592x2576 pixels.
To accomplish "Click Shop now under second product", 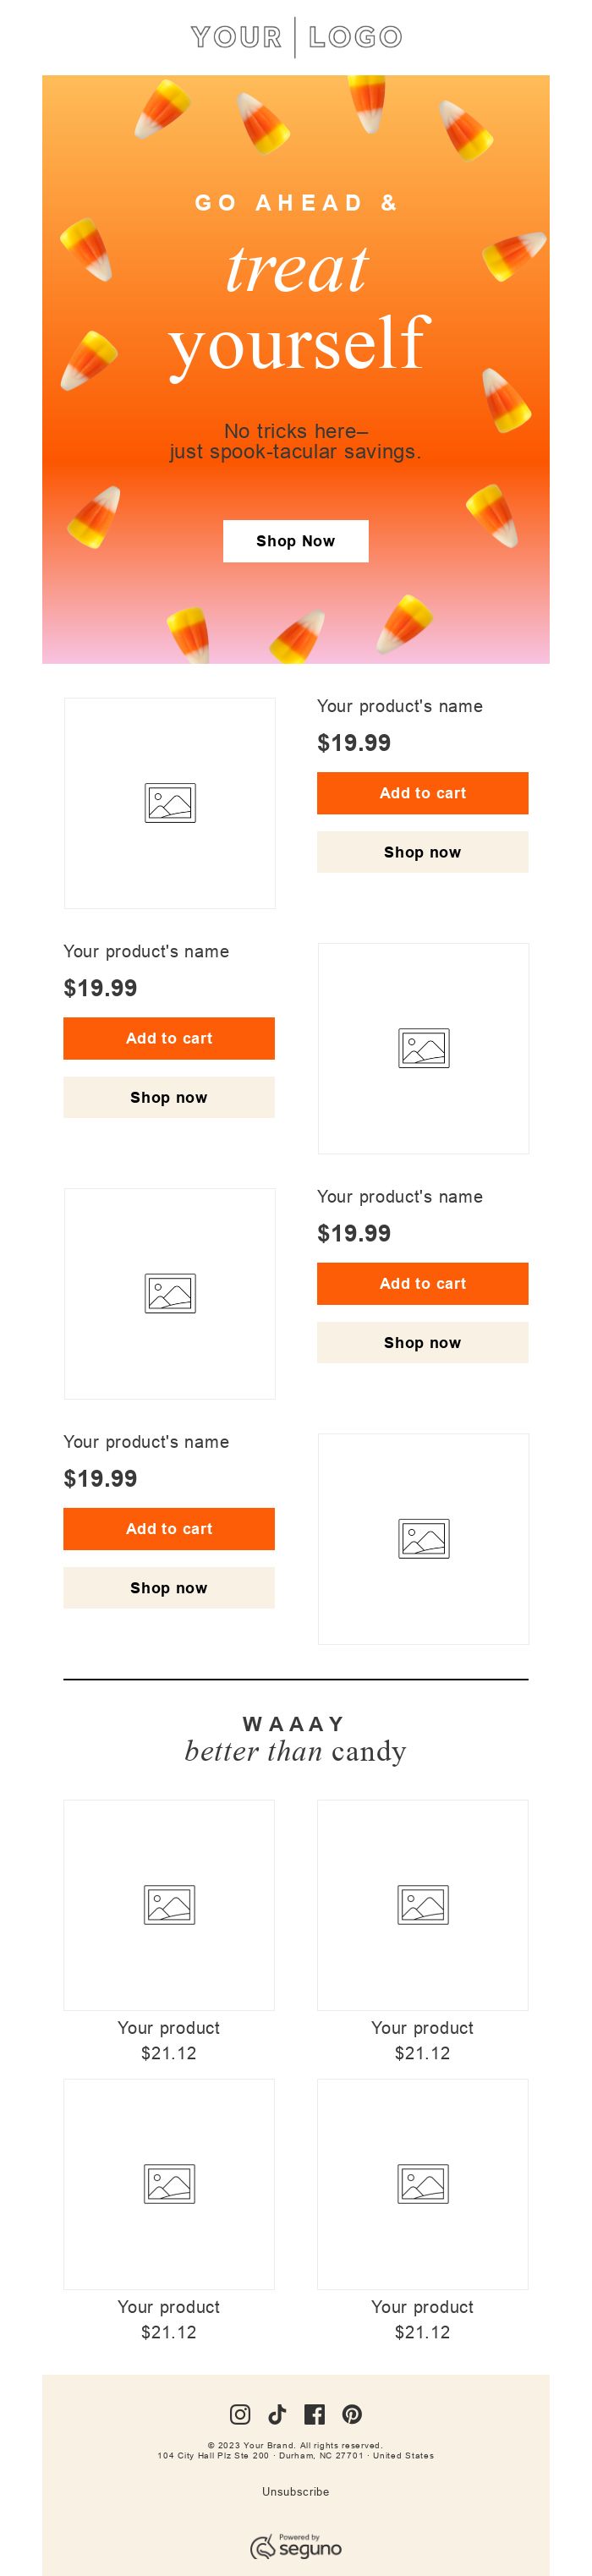I will (169, 1097).
